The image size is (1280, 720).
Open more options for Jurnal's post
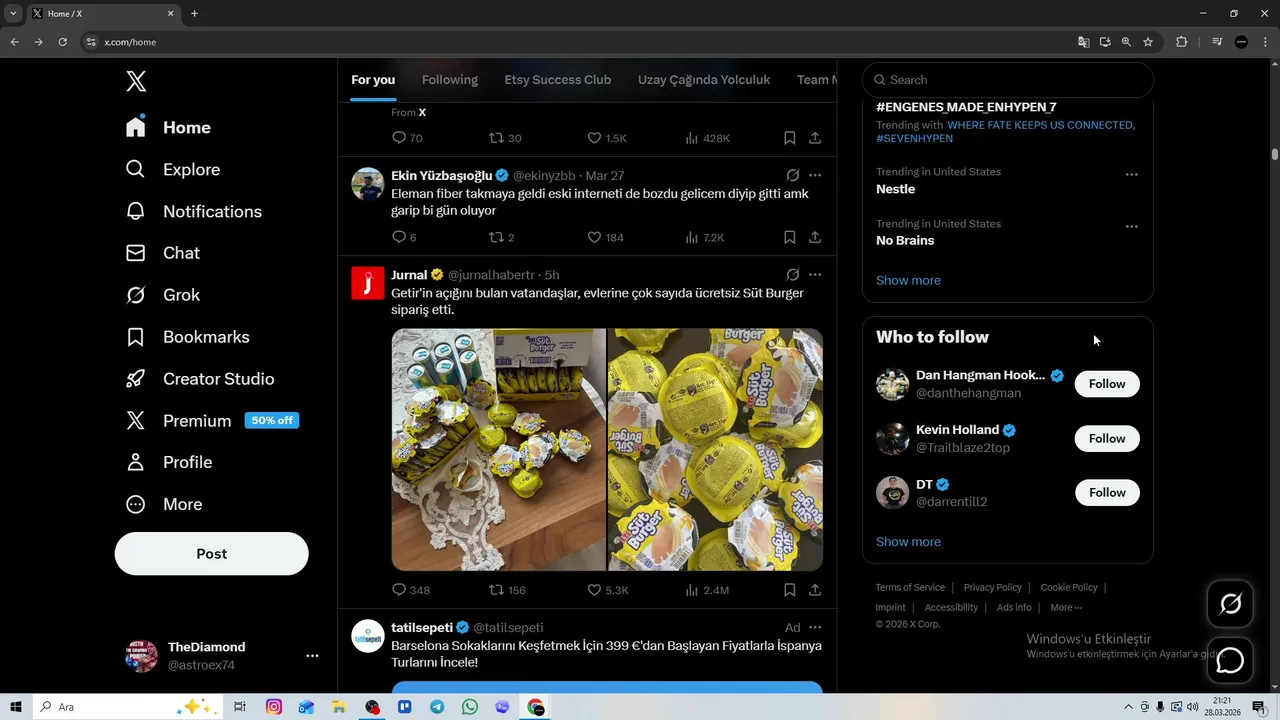point(815,275)
